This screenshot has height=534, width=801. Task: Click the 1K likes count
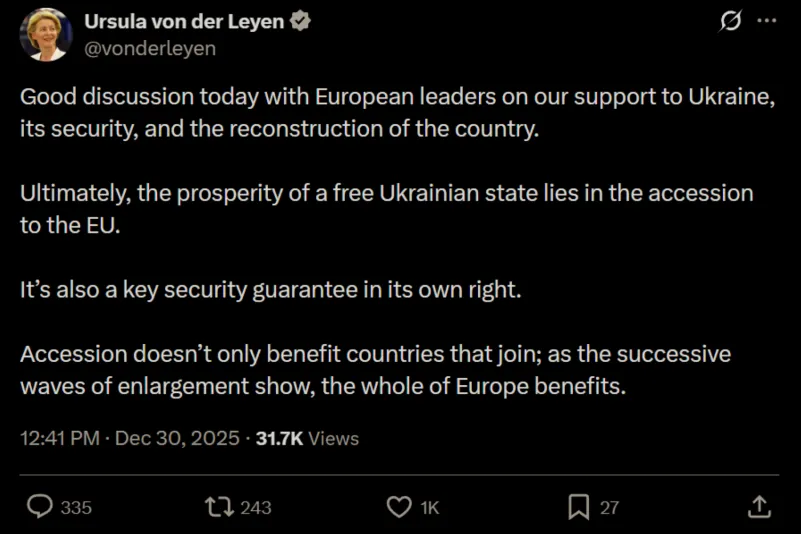point(430,508)
